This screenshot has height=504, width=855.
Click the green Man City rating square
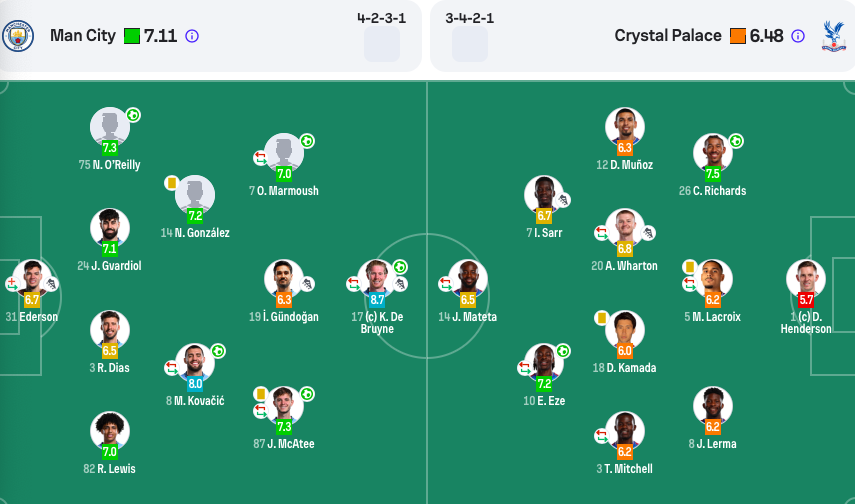coord(132,36)
